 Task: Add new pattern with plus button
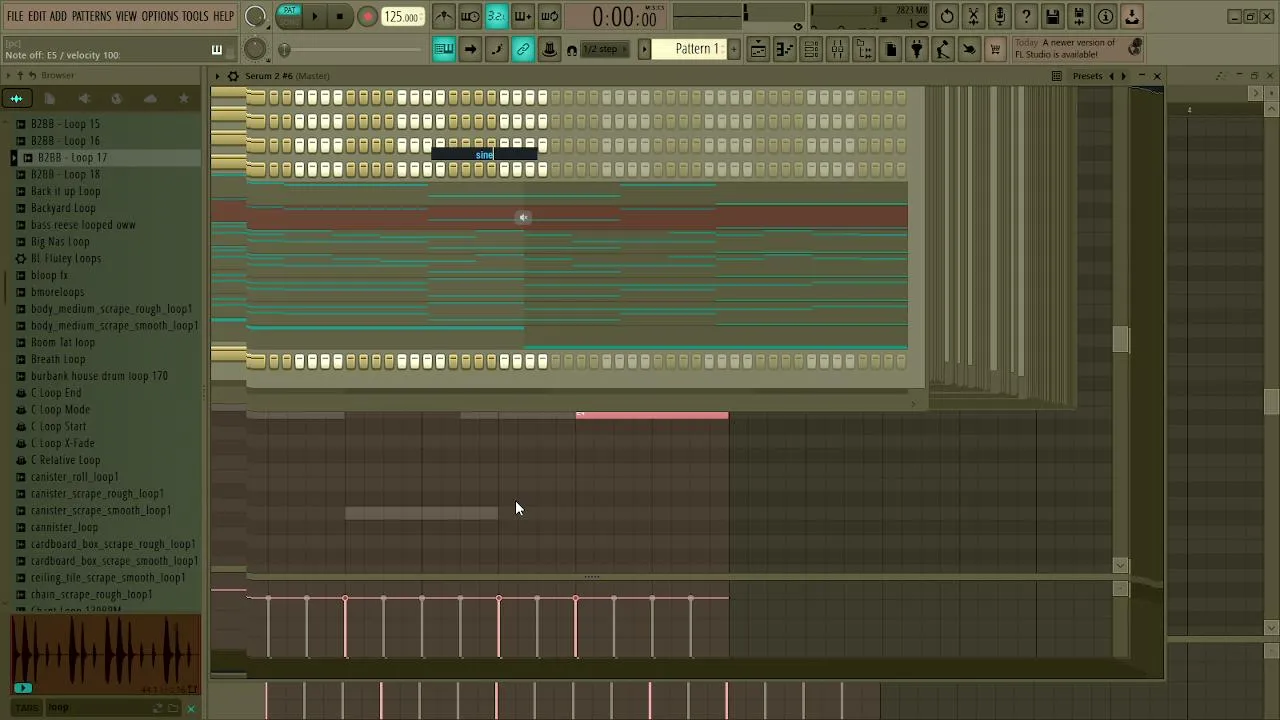point(734,49)
